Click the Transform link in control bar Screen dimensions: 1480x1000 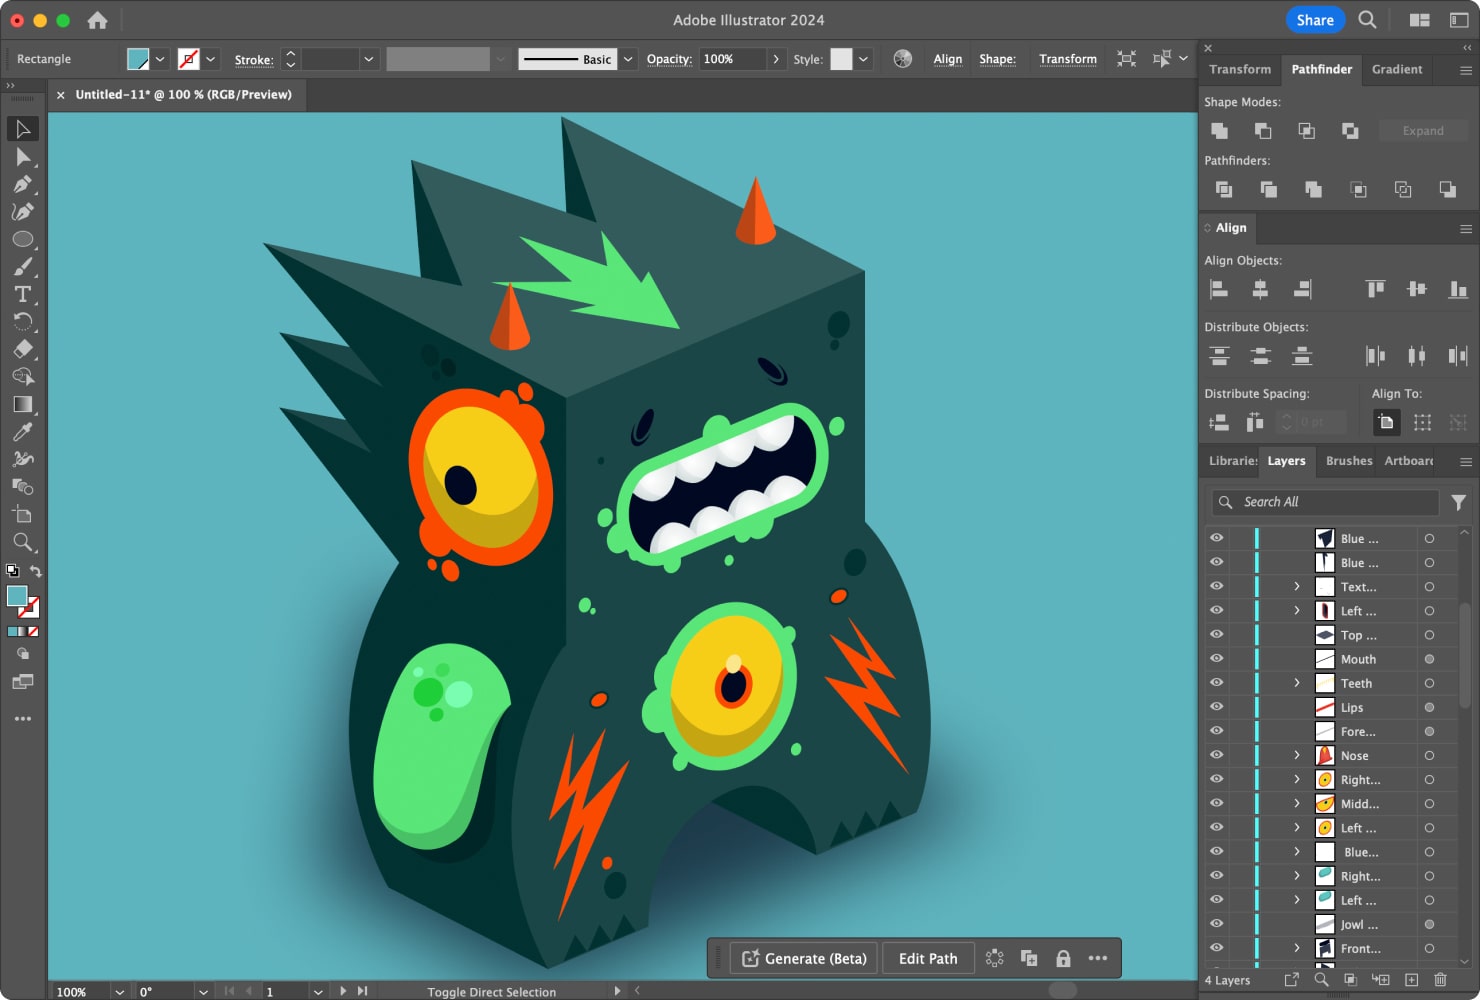click(x=1068, y=59)
